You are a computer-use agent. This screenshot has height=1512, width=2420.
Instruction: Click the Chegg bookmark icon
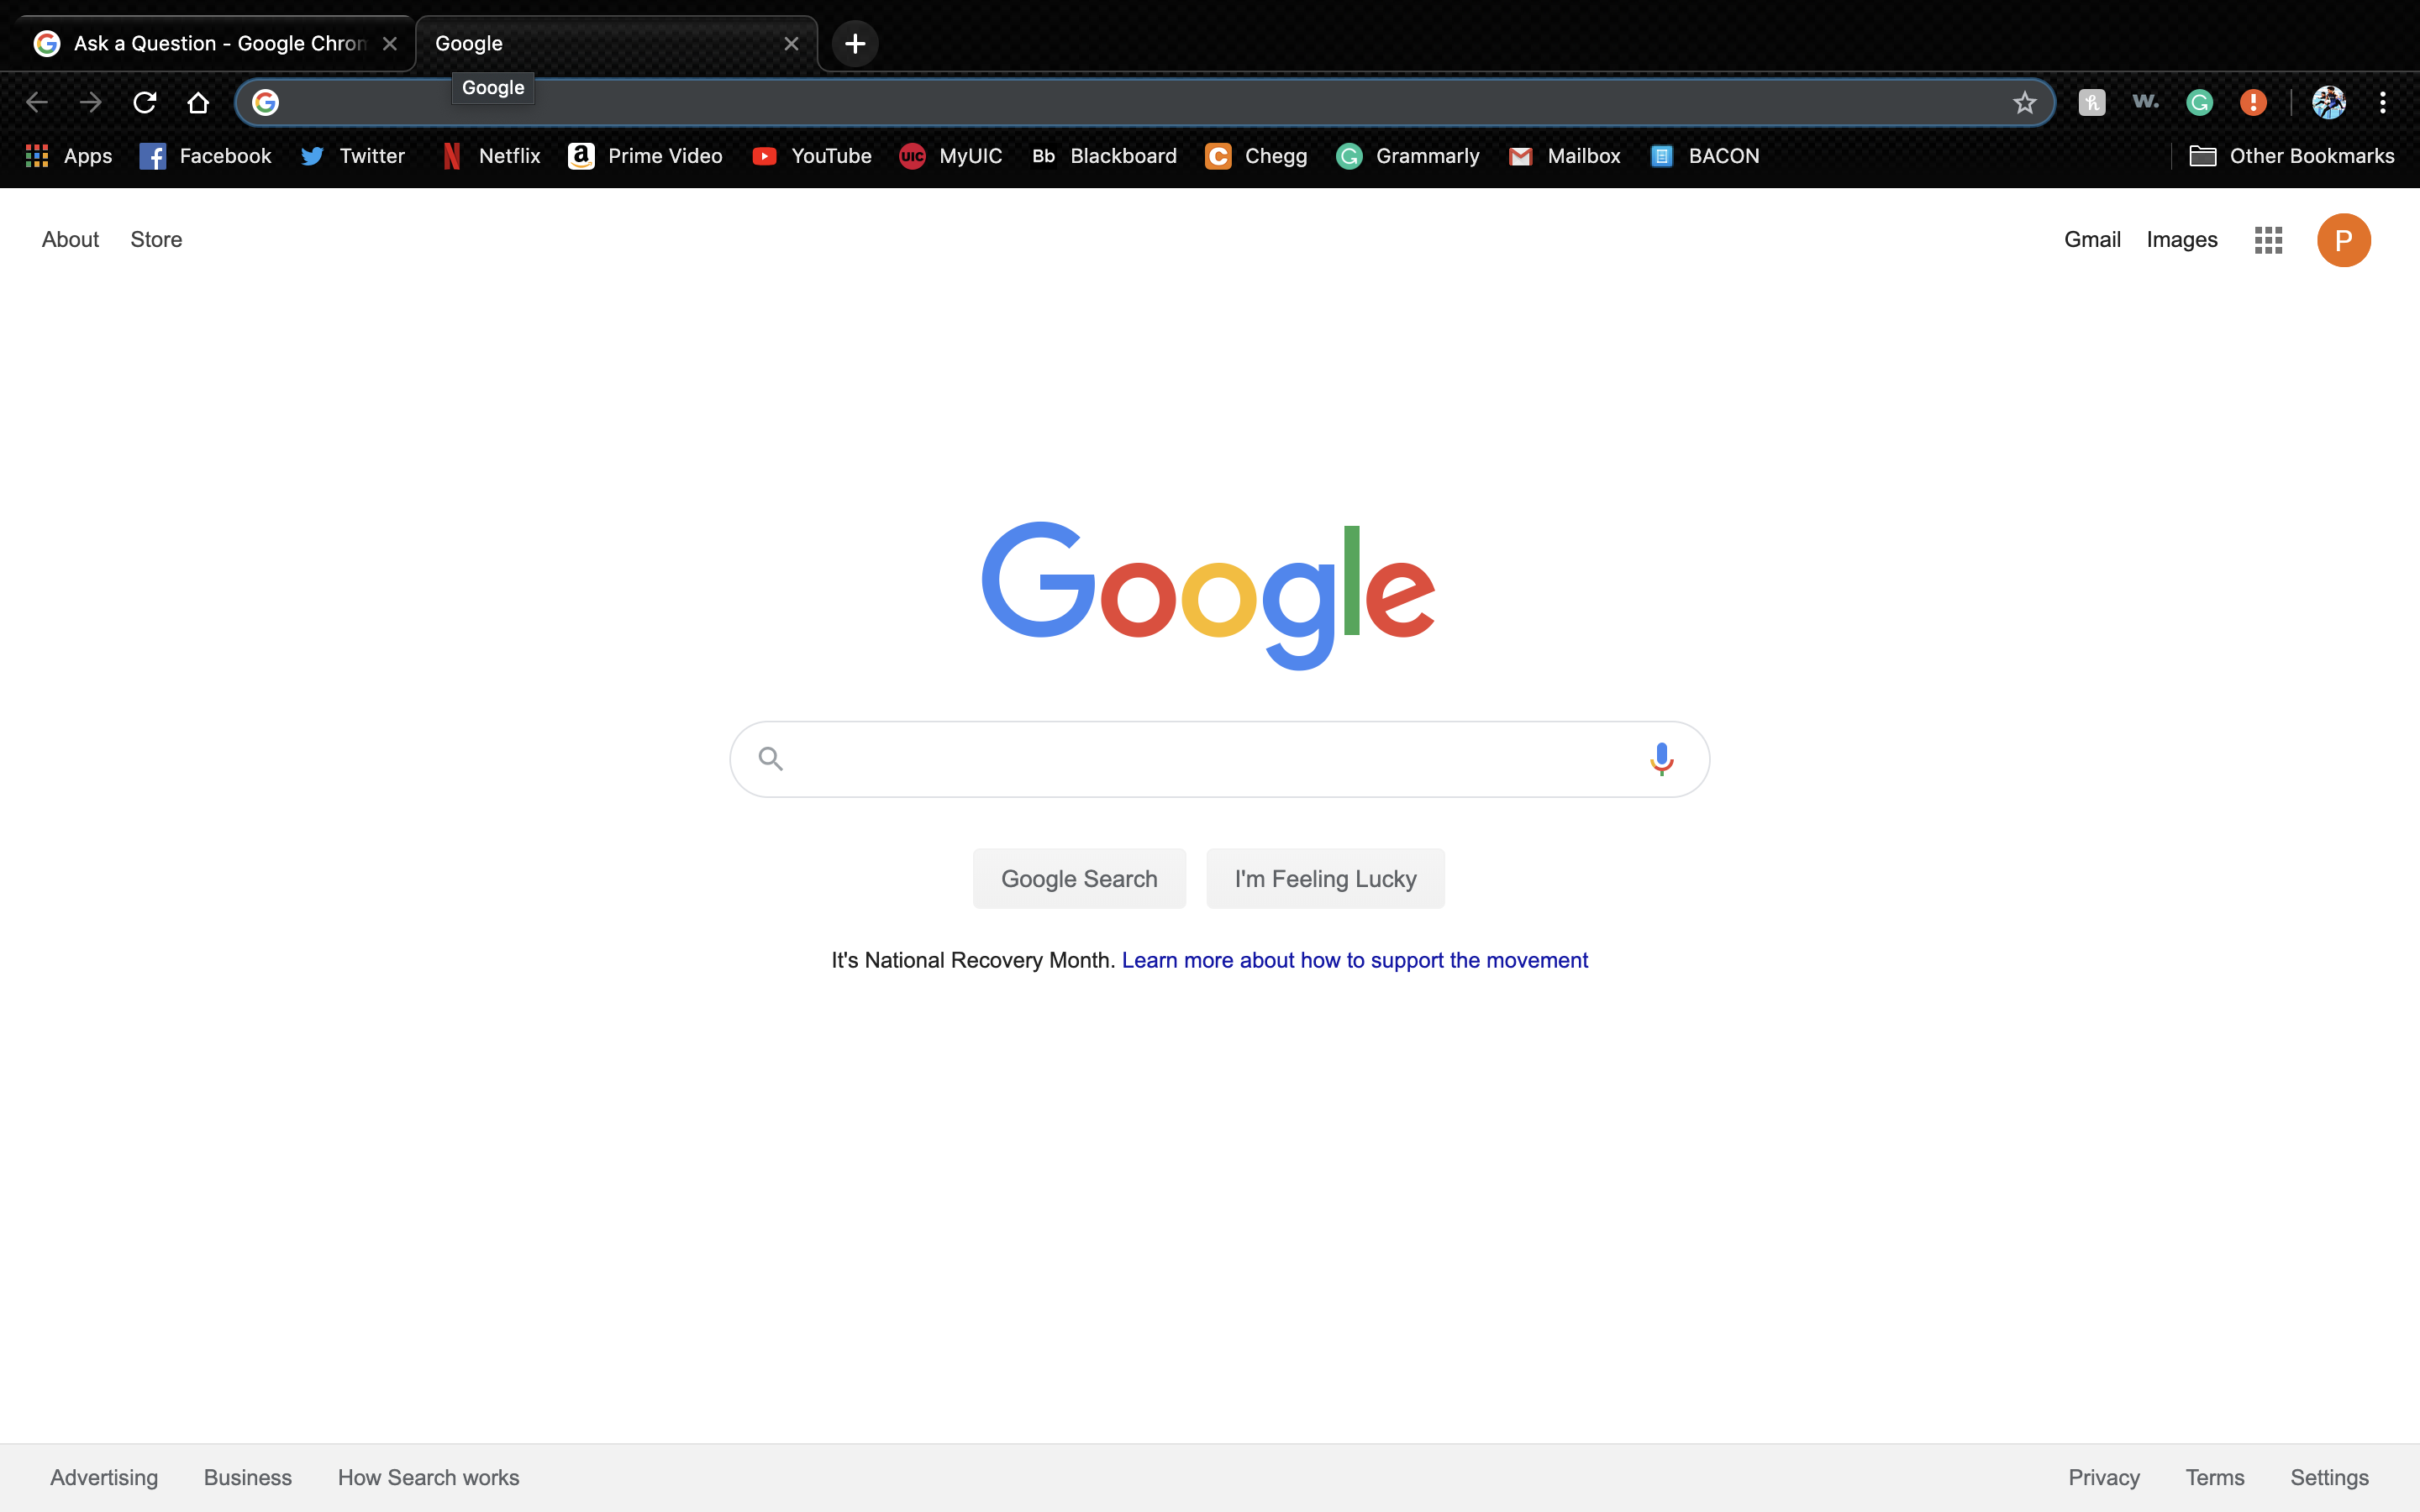click(1218, 157)
